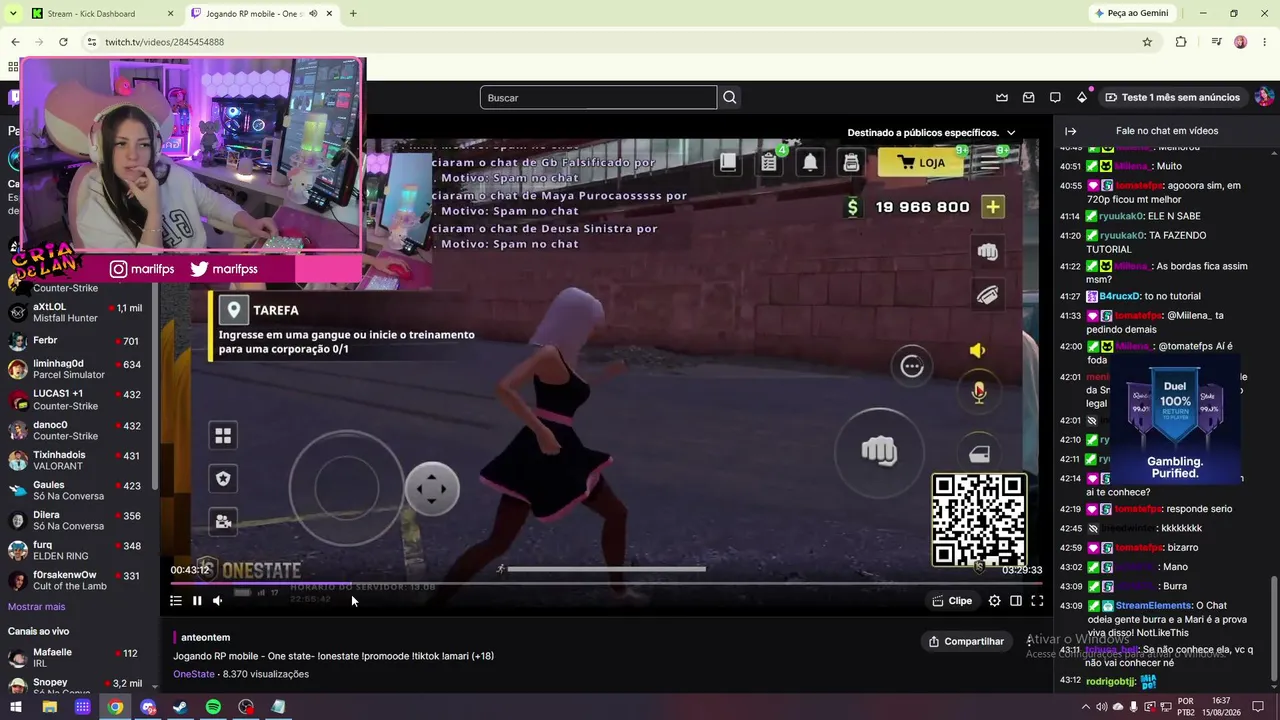Open the taskbar volume icon
The width and height of the screenshot is (1280, 720).
1101,707
